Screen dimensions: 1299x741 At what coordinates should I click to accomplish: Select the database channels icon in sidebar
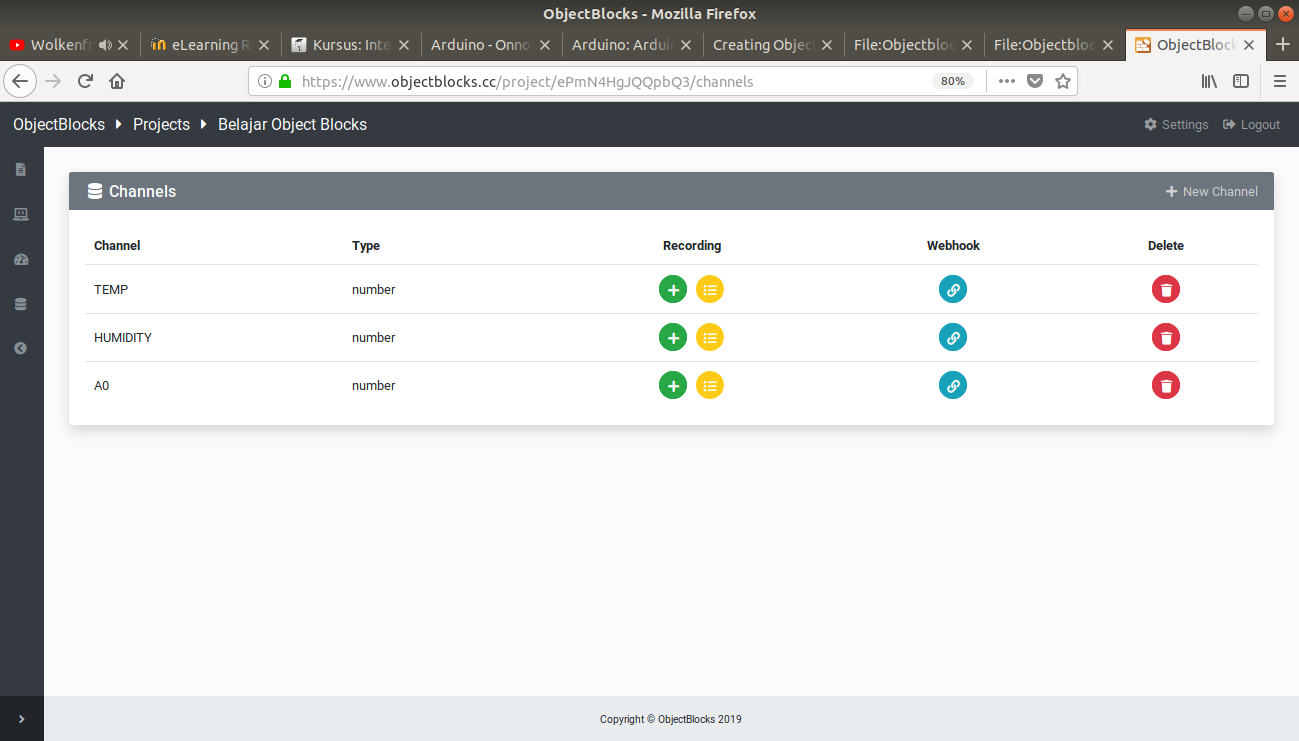click(21, 304)
